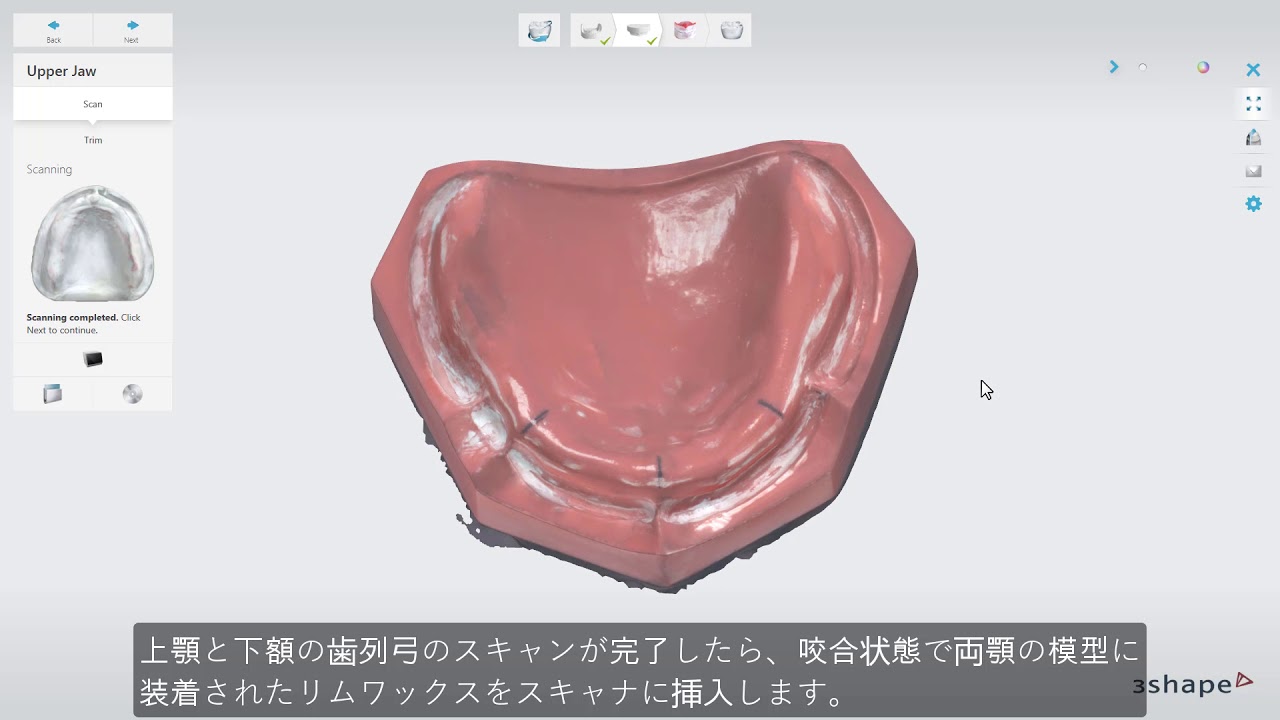Click the scanner device icon
Viewport: 1280px width, 720px height.
pos(93,359)
